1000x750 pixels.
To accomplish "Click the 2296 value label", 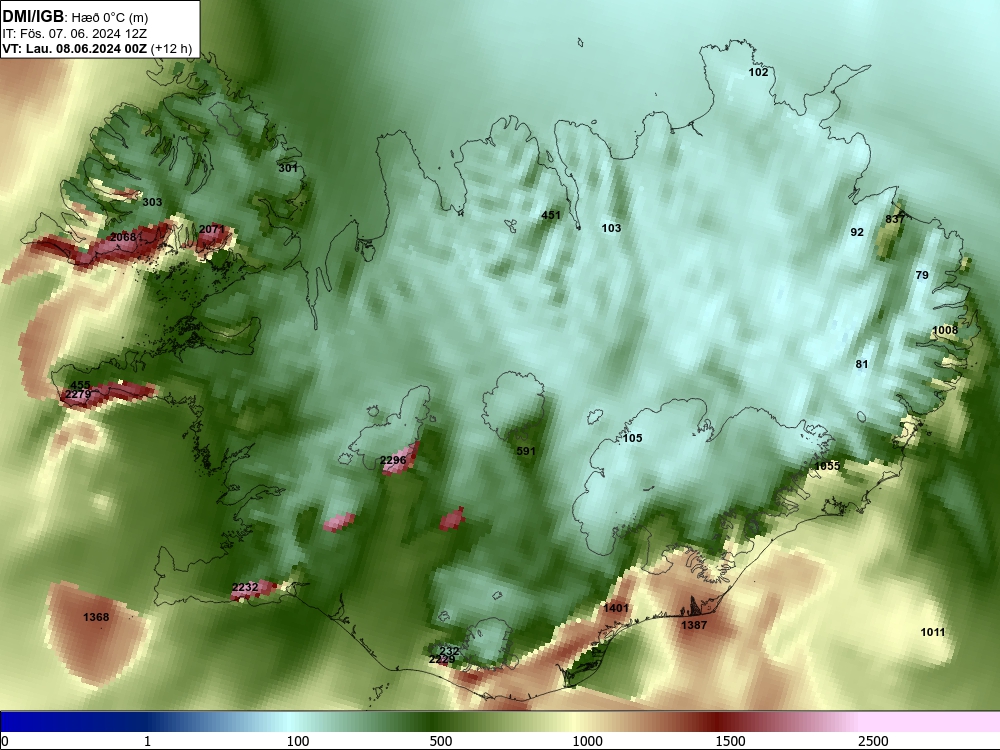I will tap(393, 460).
